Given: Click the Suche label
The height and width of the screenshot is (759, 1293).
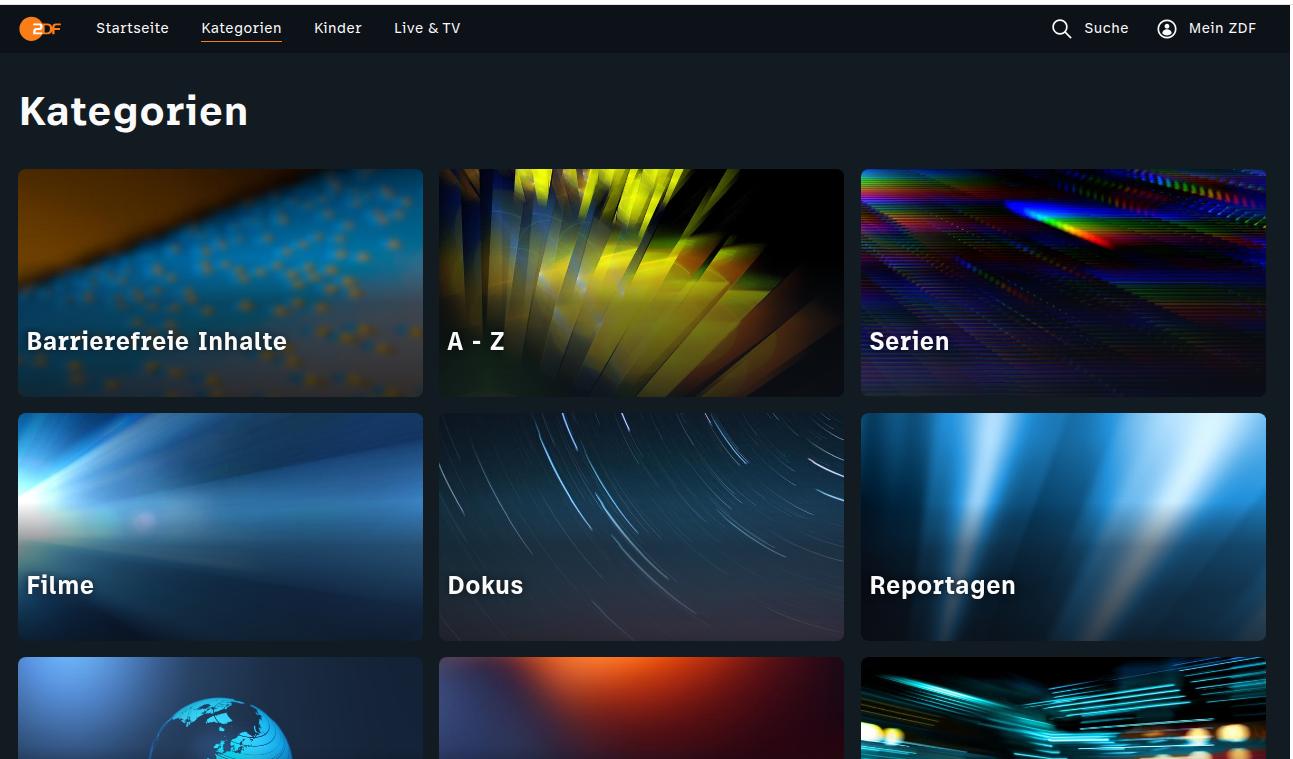Looking at the screenshot, I should coord(1106,29).
